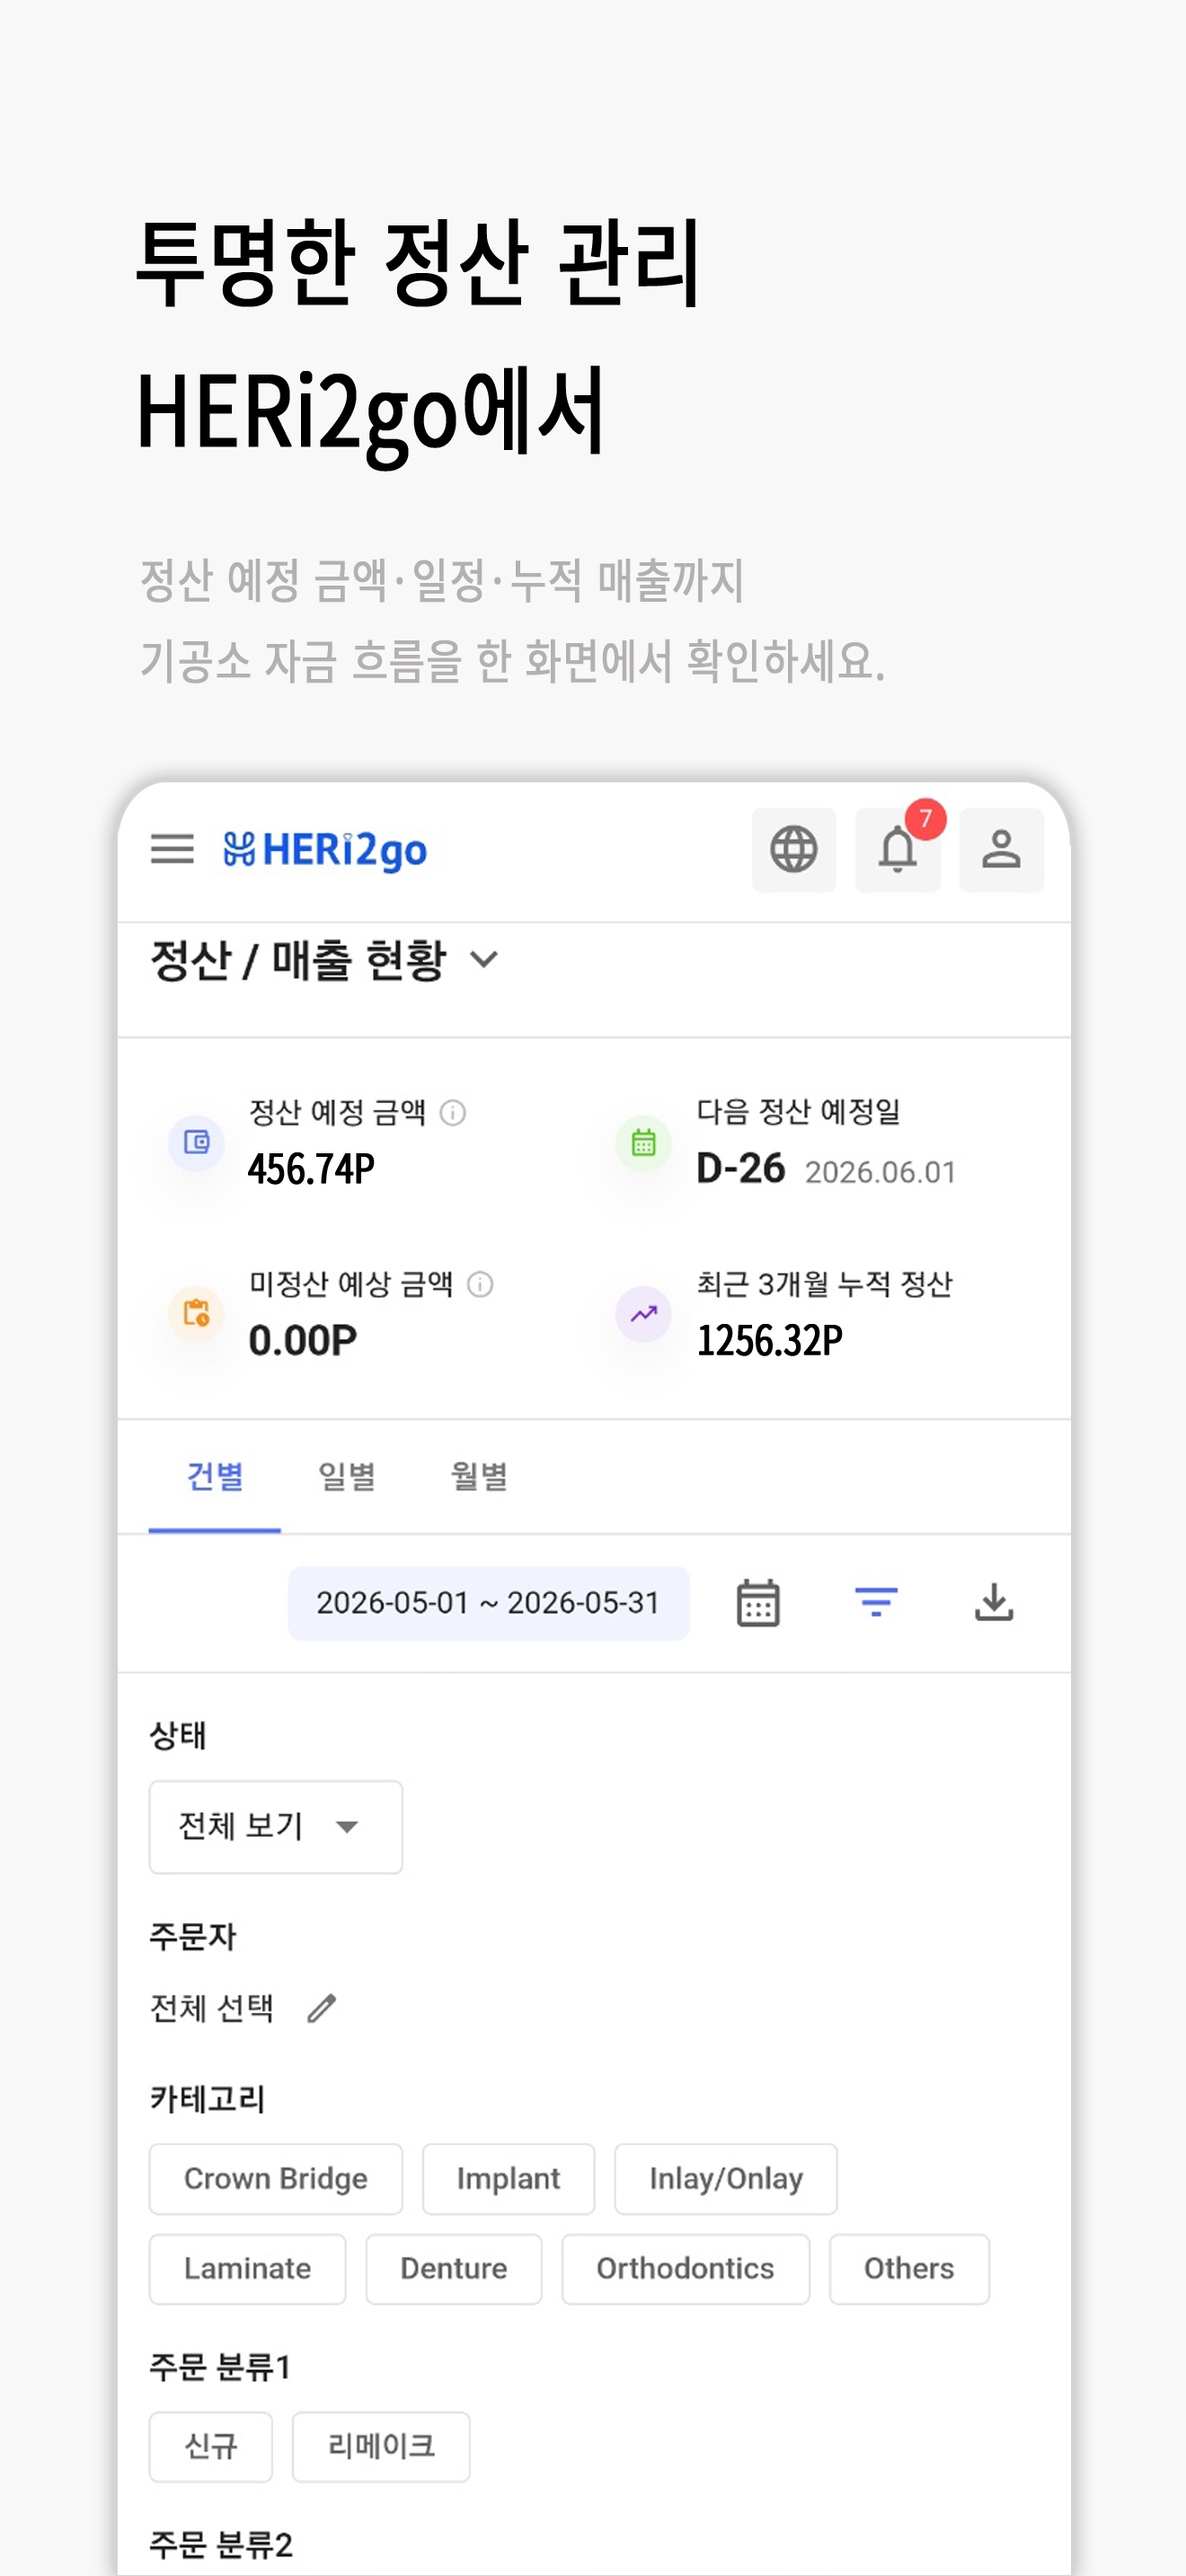
Task: Click the 2026-05-01 ~ 2026-05-31 date range field
Action: 488,1603
